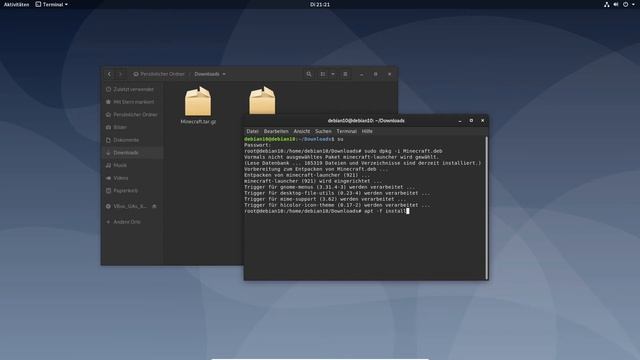Go forward in the file manager
Screen dimensions: 640x360
(120, 74)
